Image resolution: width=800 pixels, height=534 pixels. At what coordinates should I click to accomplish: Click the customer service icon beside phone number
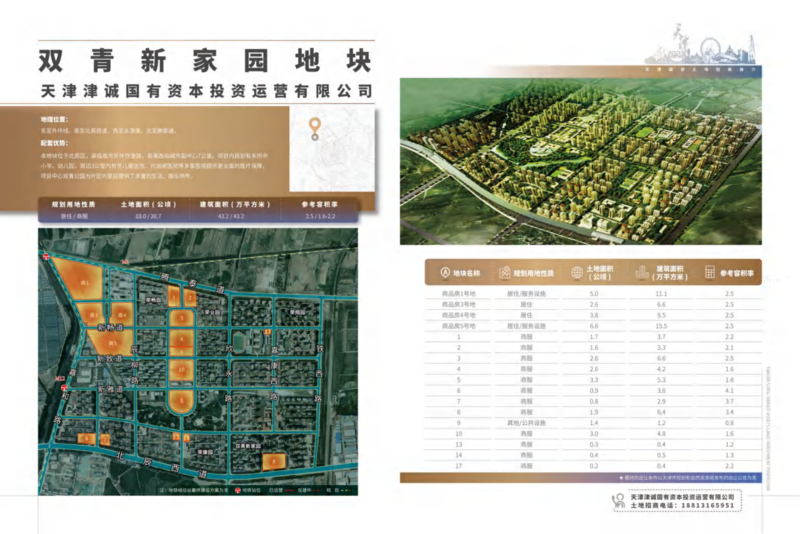click(619, 500)
